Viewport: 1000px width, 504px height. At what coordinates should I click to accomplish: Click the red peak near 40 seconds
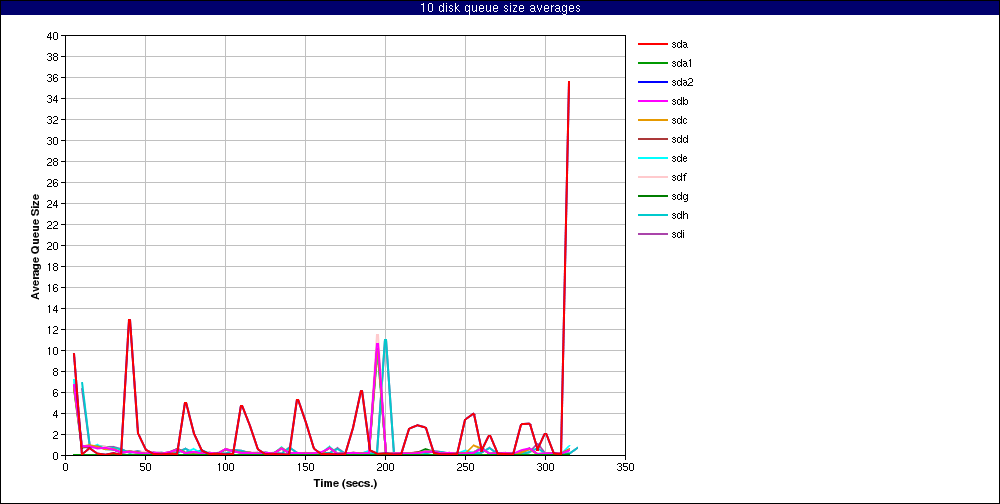point(129,320)
